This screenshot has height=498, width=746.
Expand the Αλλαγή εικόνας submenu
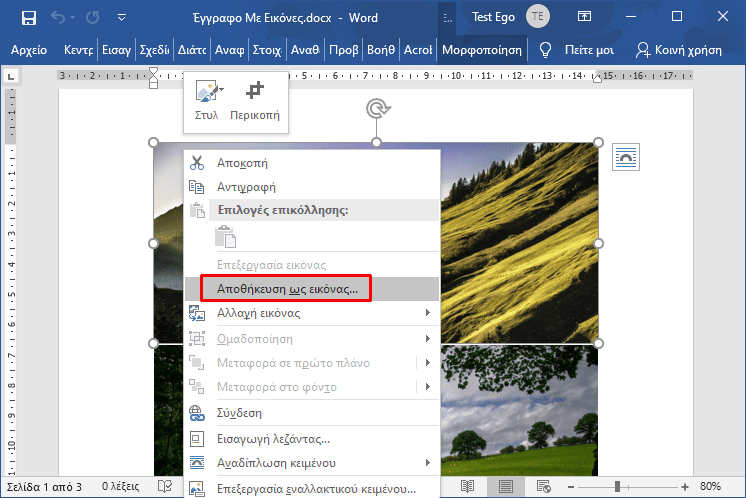pyautogui.click(x=312, y=313)
